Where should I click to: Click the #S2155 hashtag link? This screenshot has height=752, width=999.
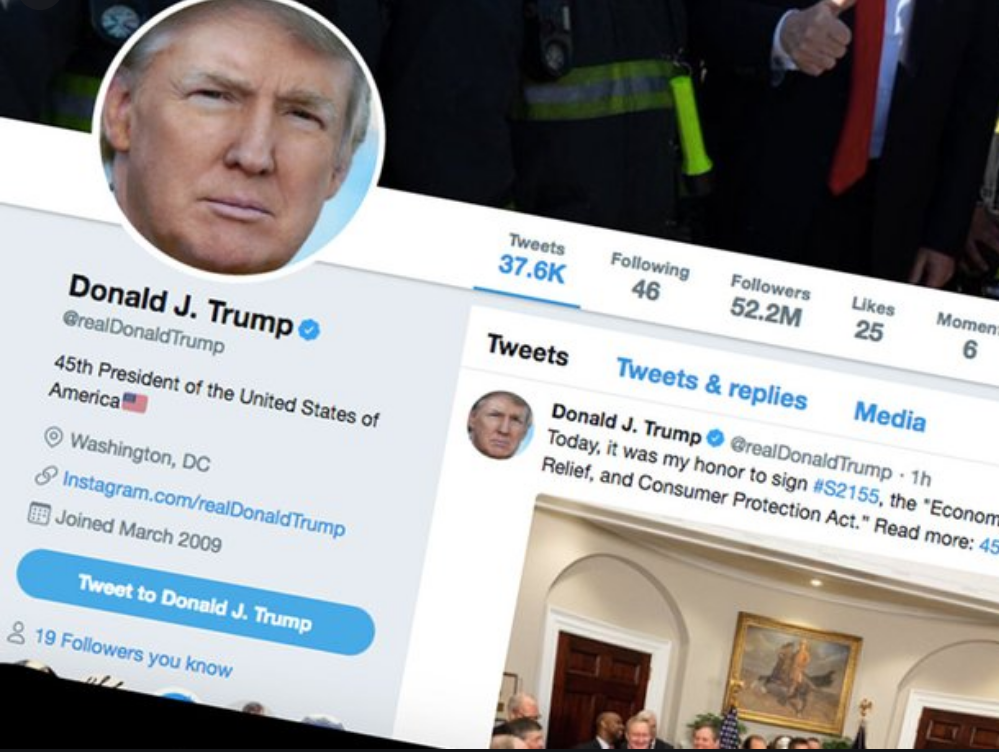coord(847,490)
